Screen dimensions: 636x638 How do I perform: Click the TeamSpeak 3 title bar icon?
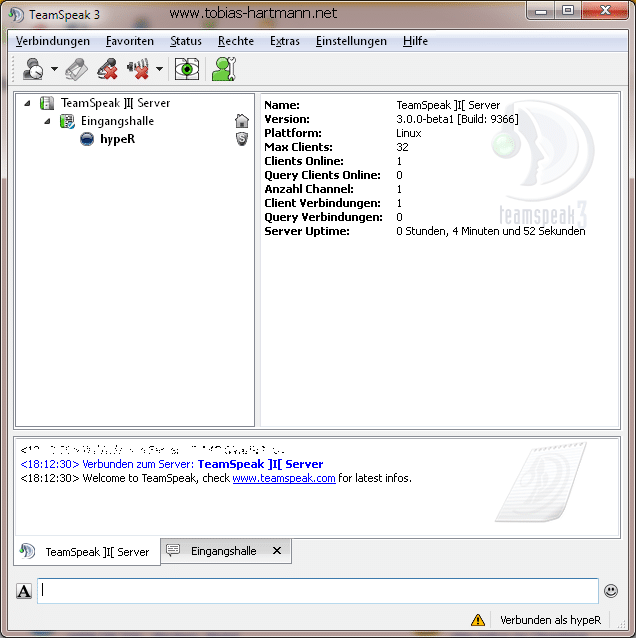click(16, 15)
